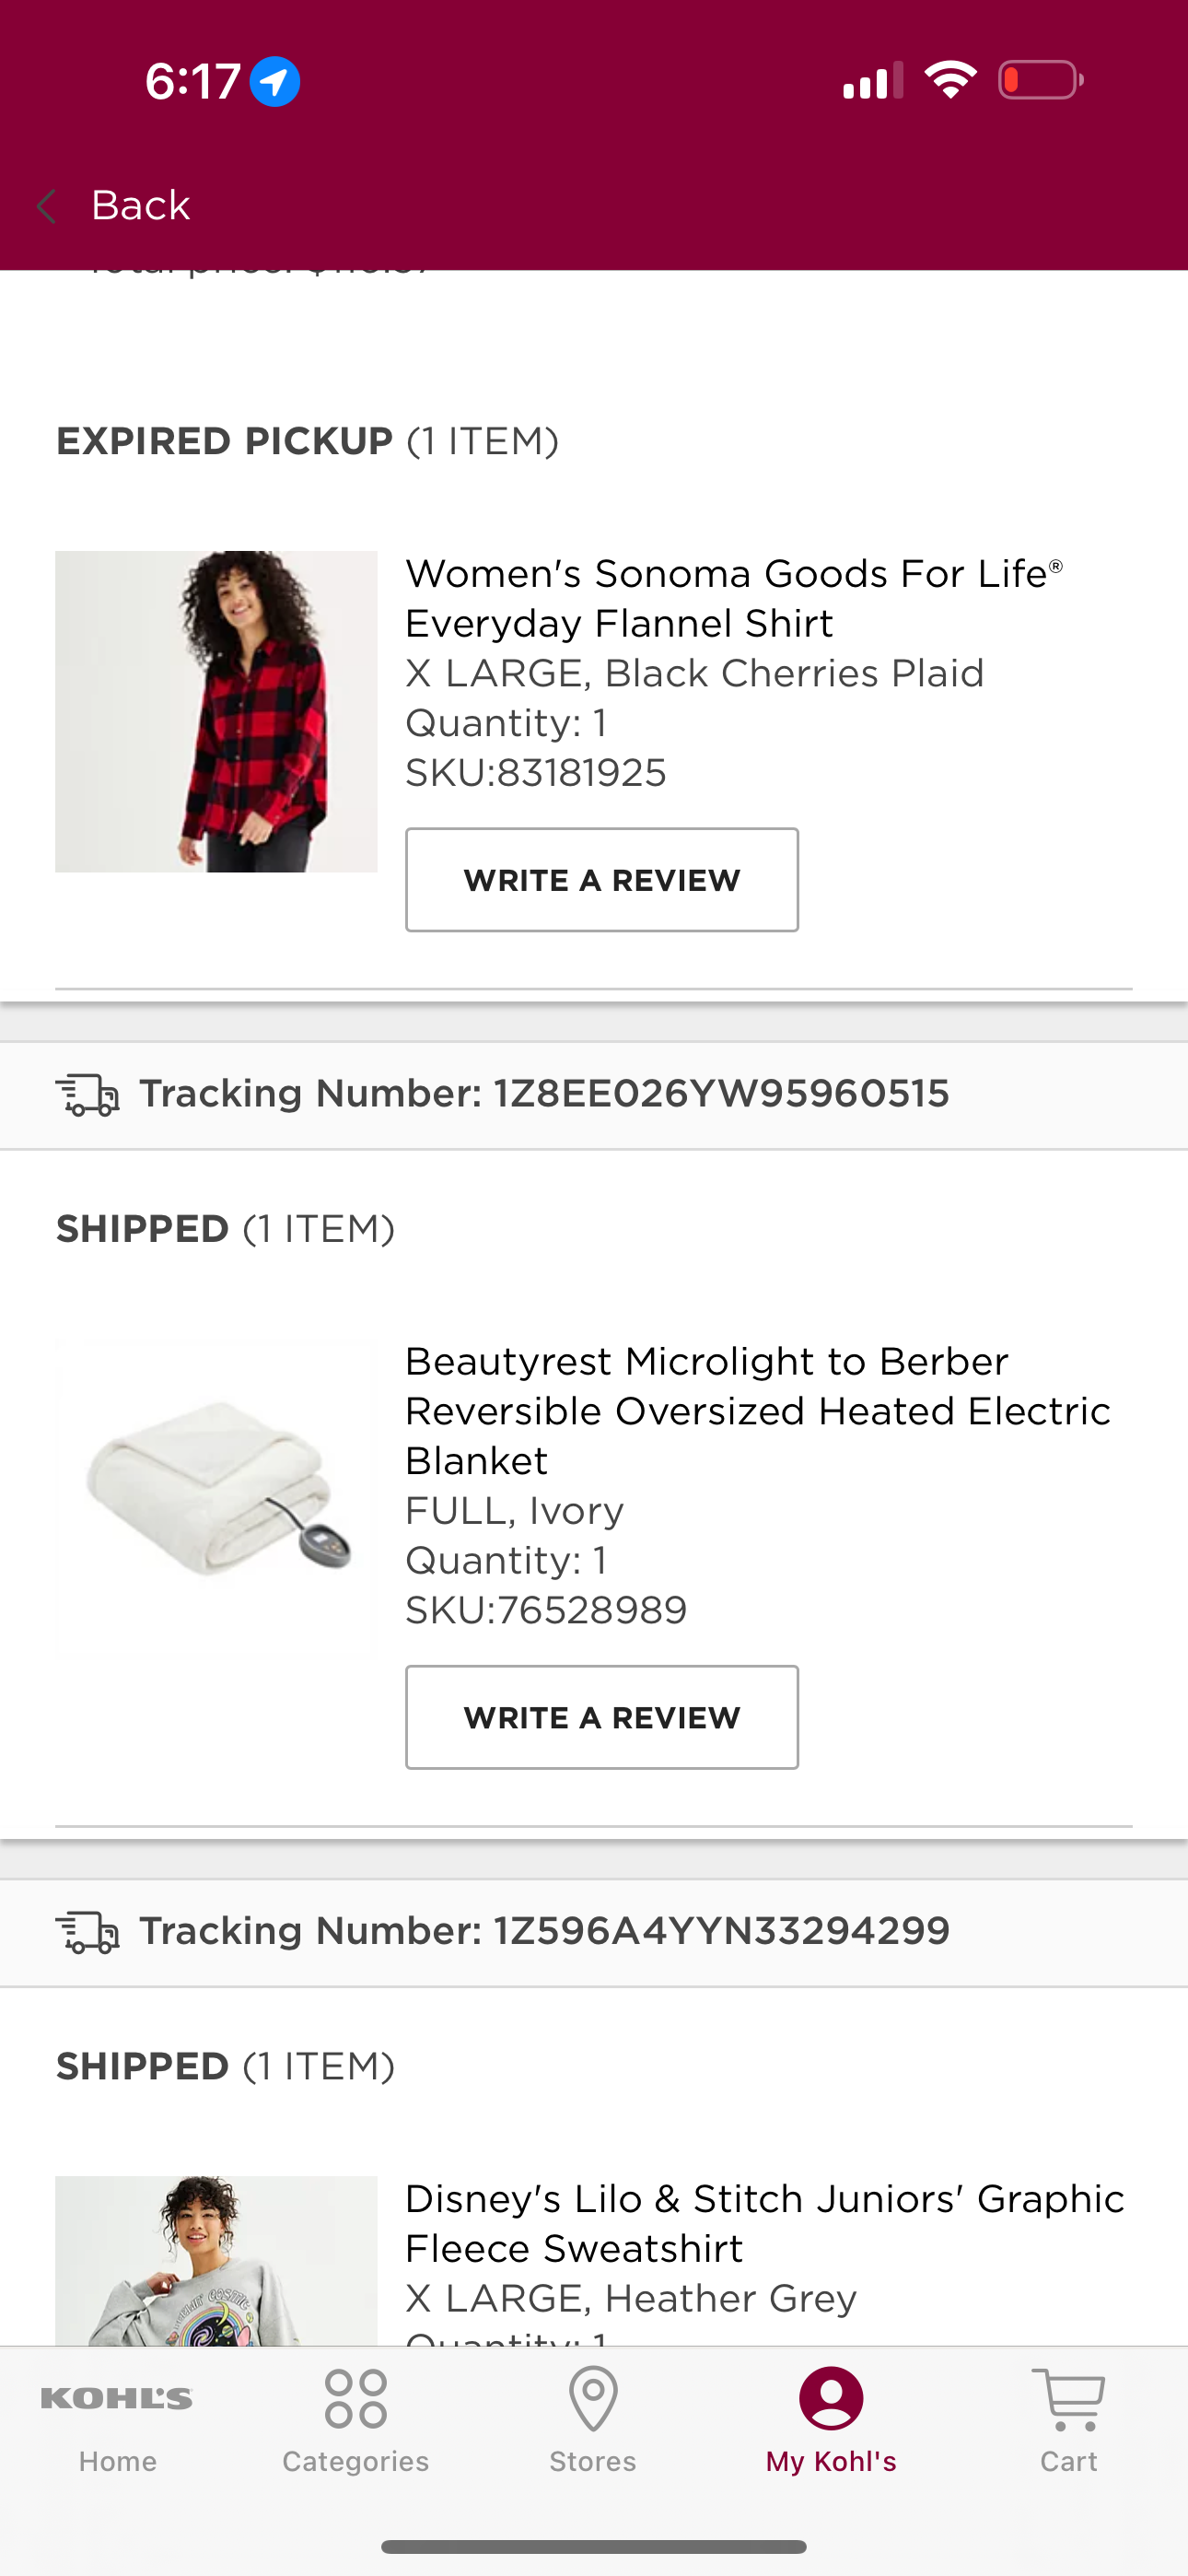Open the Beautyrest Heated Electric Blanket title
This screenshot has width=1188, height=2576.
(x=758, y=1411)
